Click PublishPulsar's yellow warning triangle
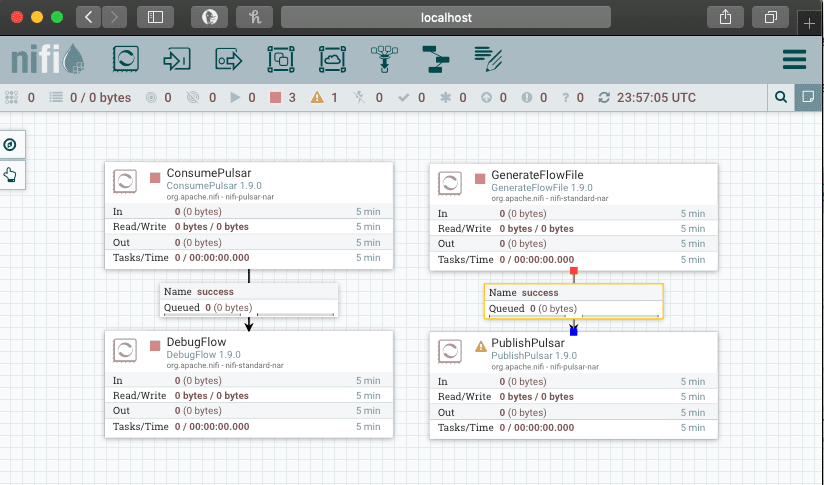 [x=480, y=346]
